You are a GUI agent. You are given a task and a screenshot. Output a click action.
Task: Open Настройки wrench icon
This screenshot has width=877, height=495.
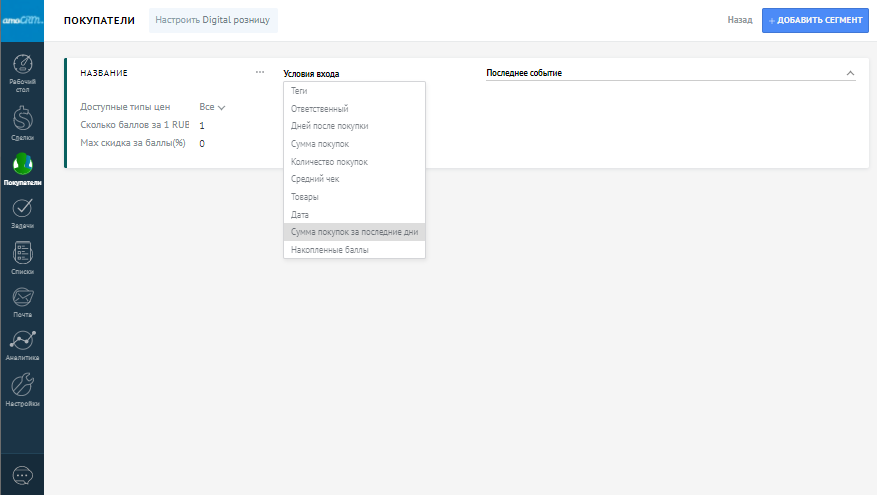(22, 389)
